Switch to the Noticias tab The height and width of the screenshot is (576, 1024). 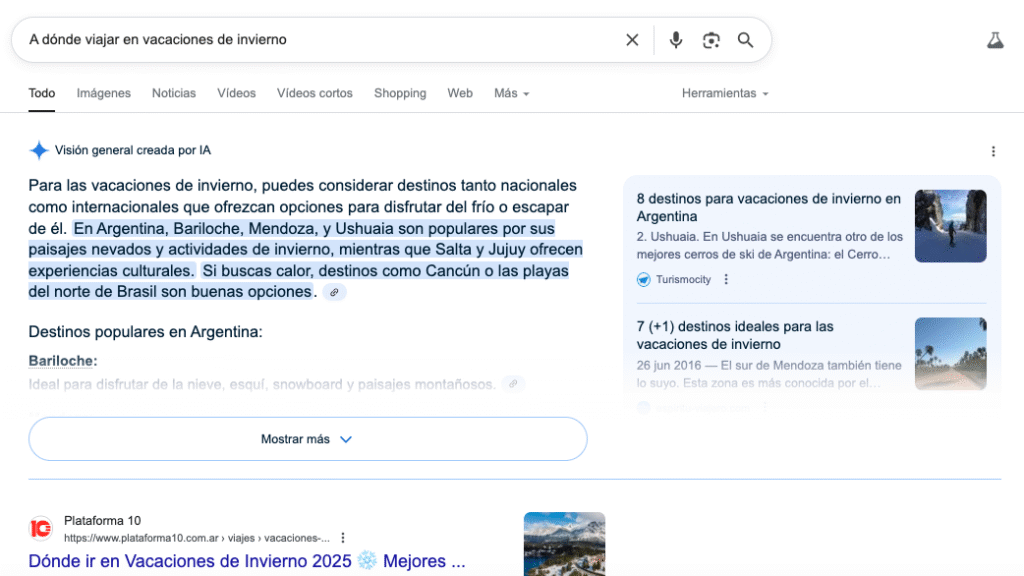[174, 93]
